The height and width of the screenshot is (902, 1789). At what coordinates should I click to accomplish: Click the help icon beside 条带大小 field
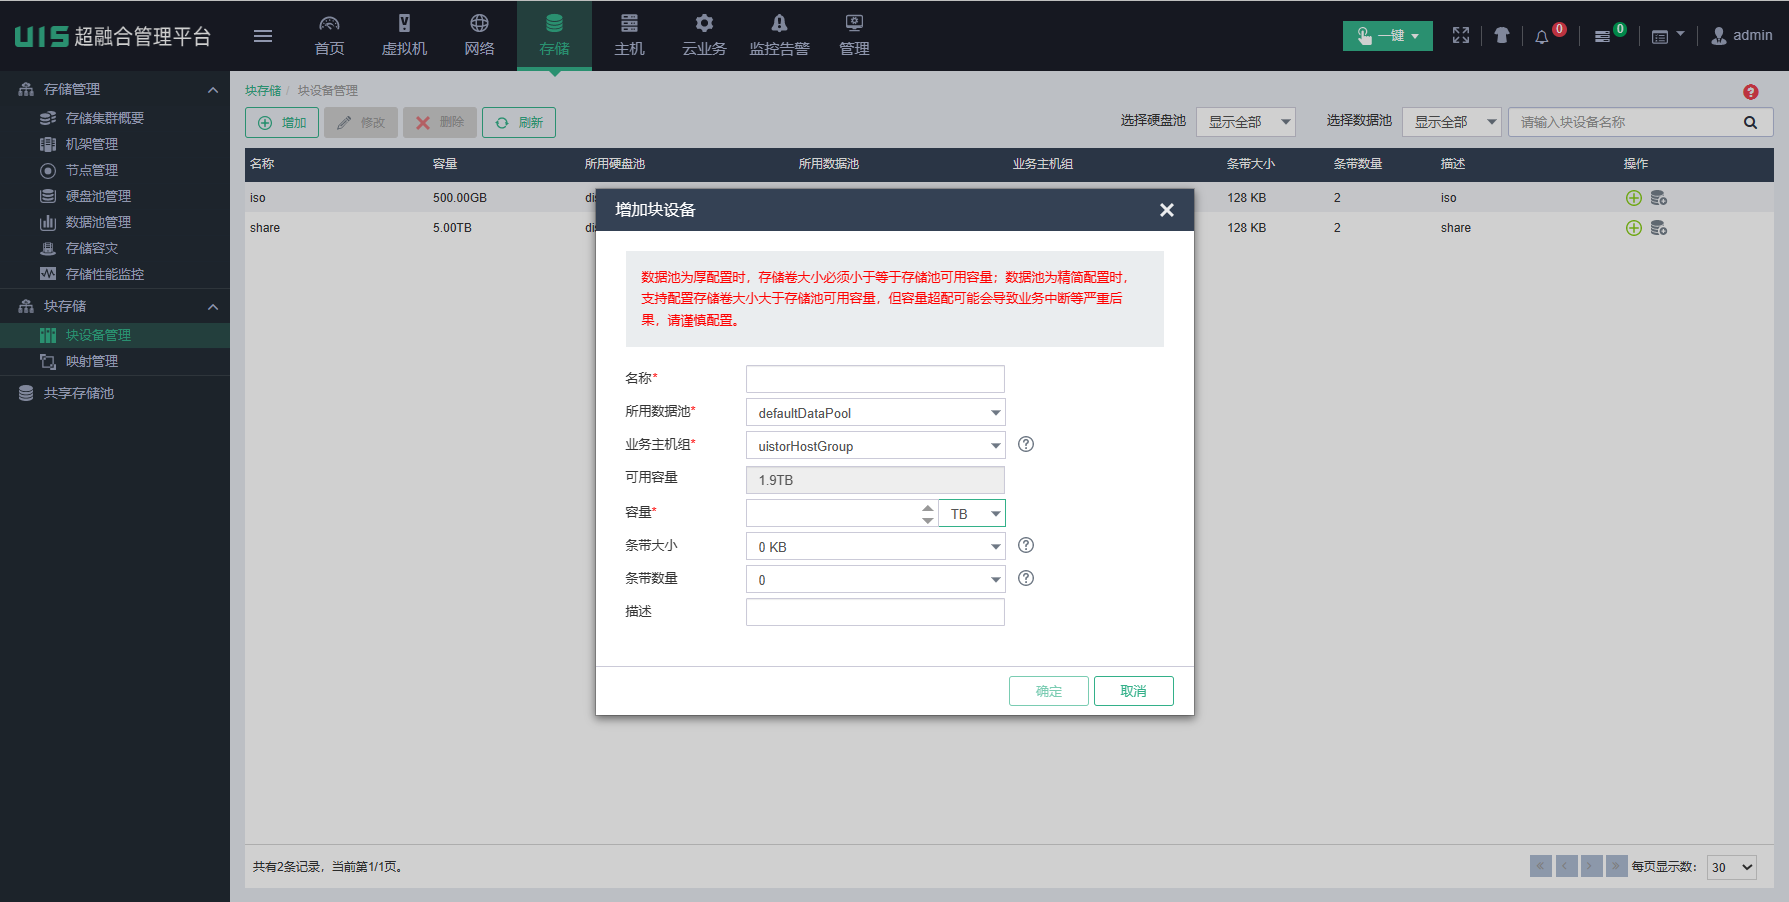[x=1026, y=546]
